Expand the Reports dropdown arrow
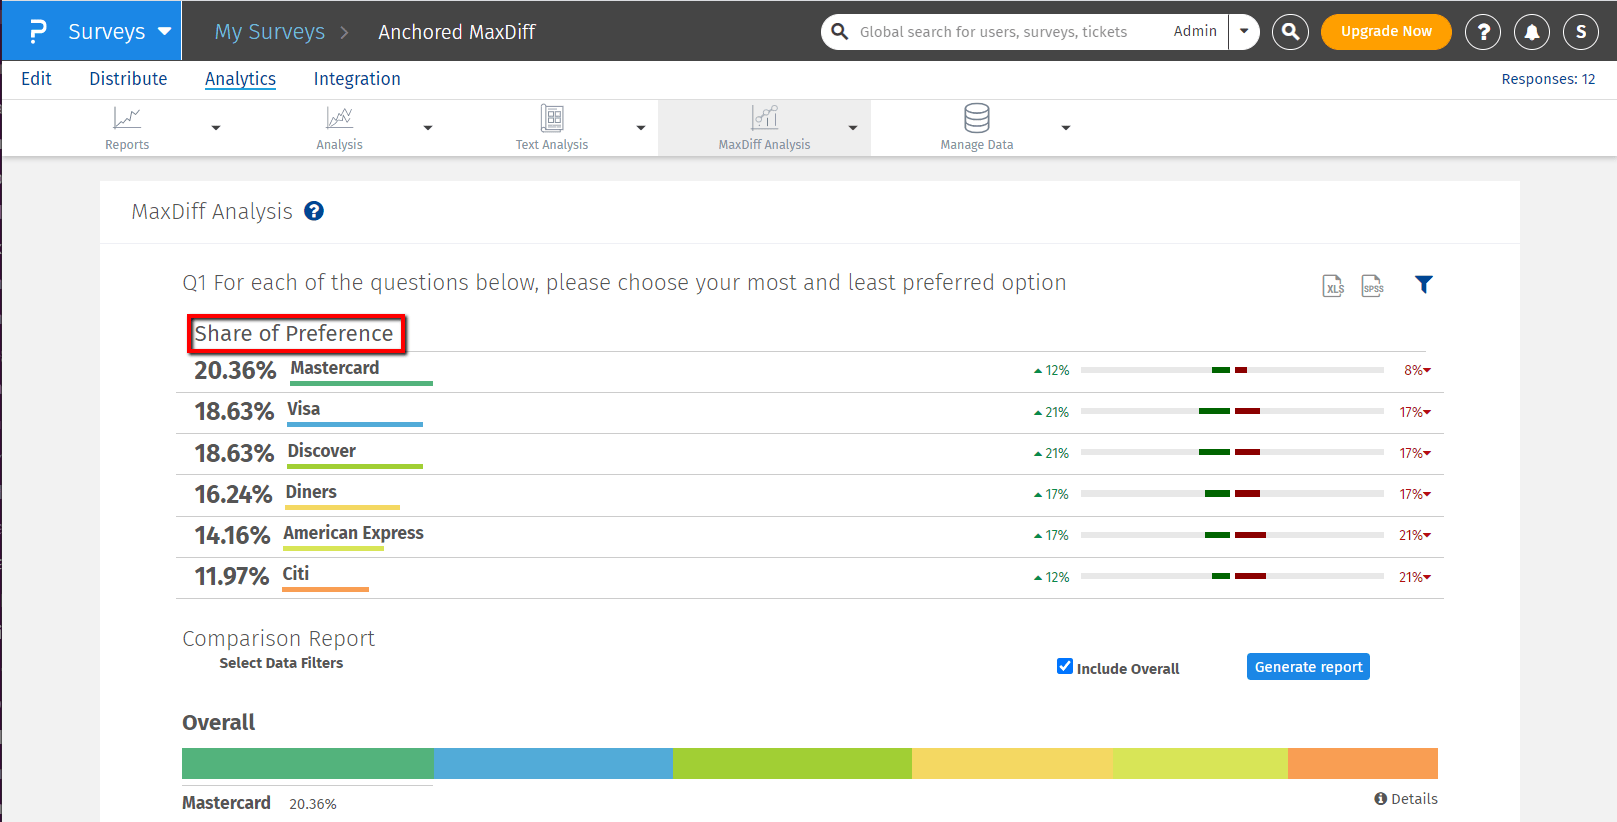This screenshot has width=1617, height=822. 216,128
